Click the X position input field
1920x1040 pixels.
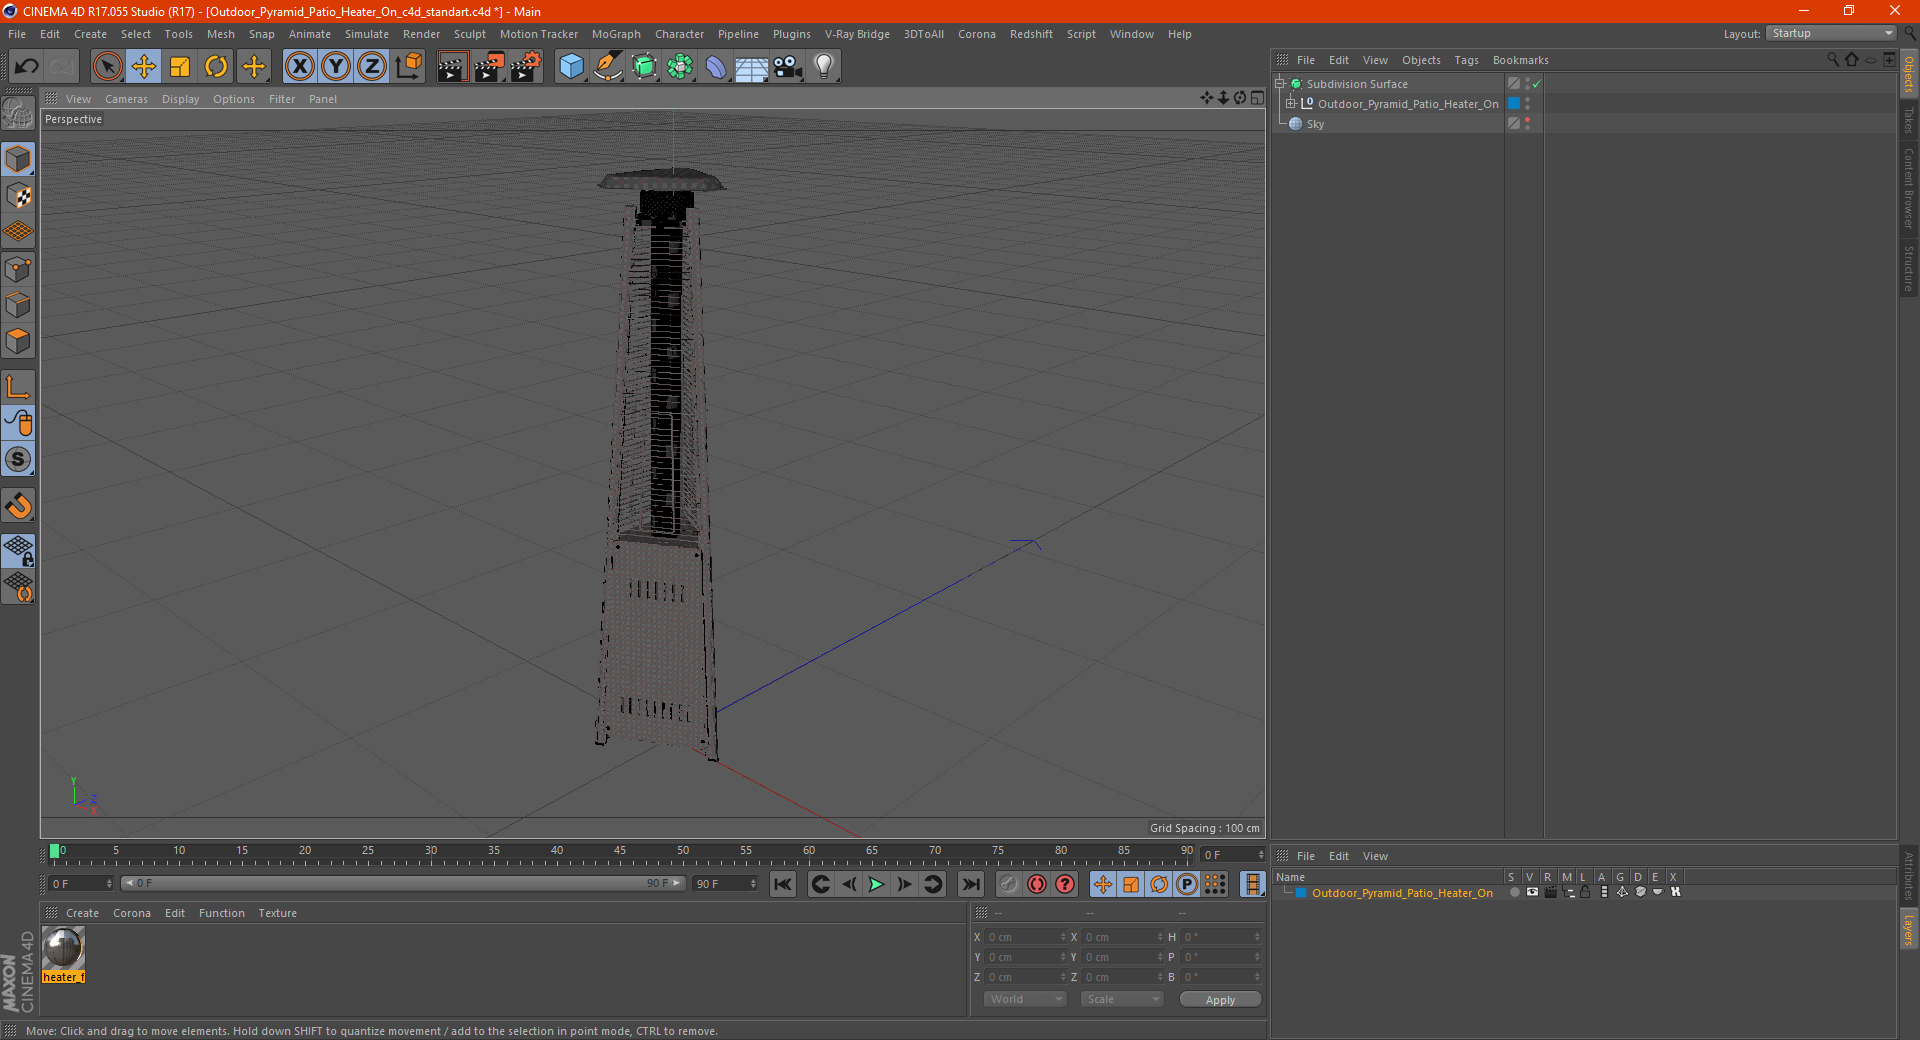pyautogui.click(x=1027, y=937)
